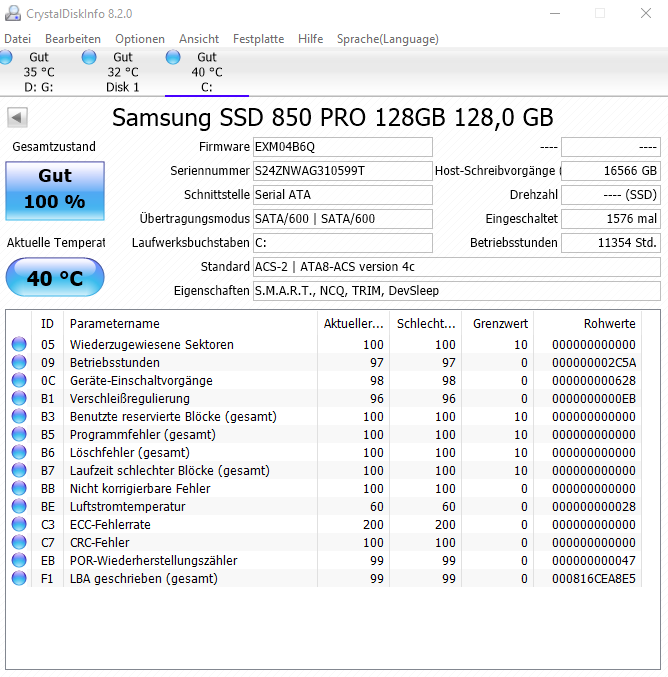Click the status orb for Programmfehler row
This screenshot has height=677, width=668.
coord(19,434)
